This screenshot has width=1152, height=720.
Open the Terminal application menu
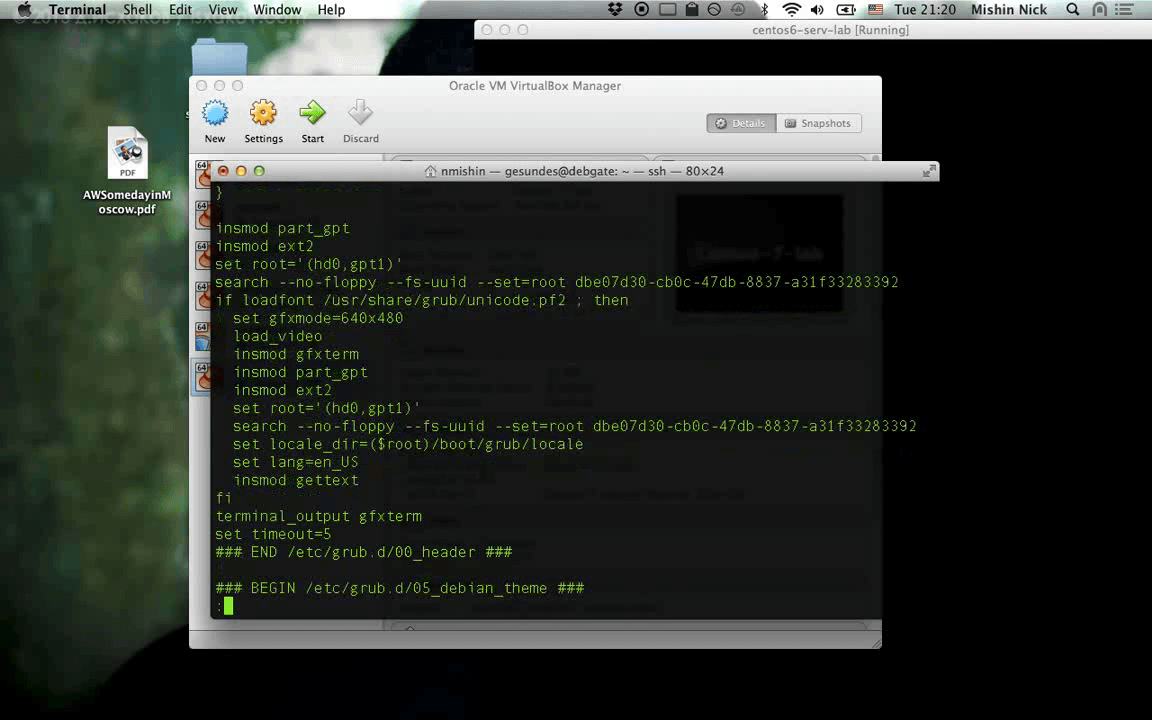[77, 10]
